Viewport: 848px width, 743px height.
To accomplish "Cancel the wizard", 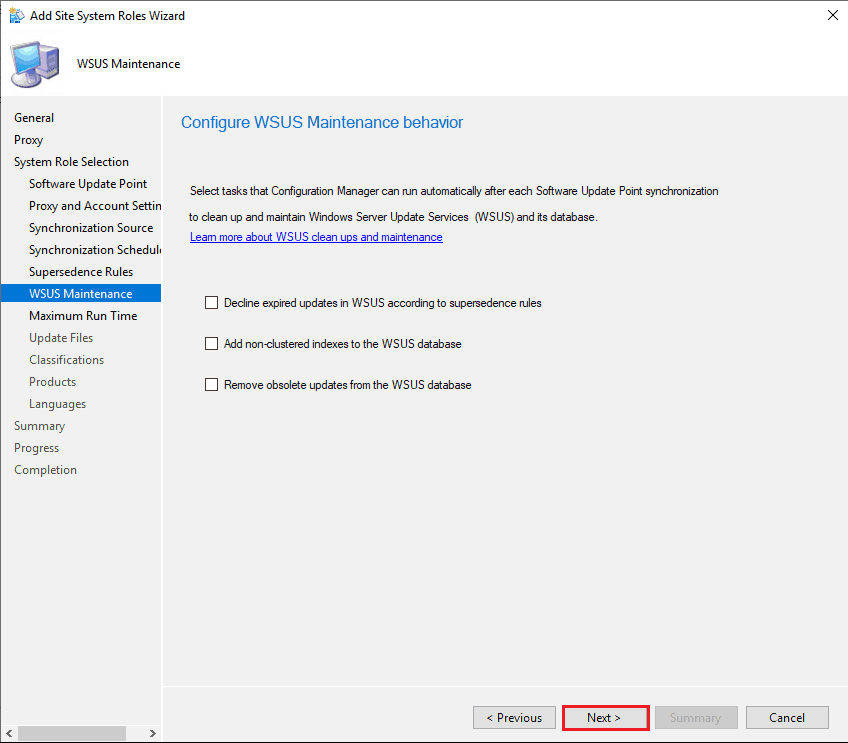I will pyautogui.click(x=787, y=717).
